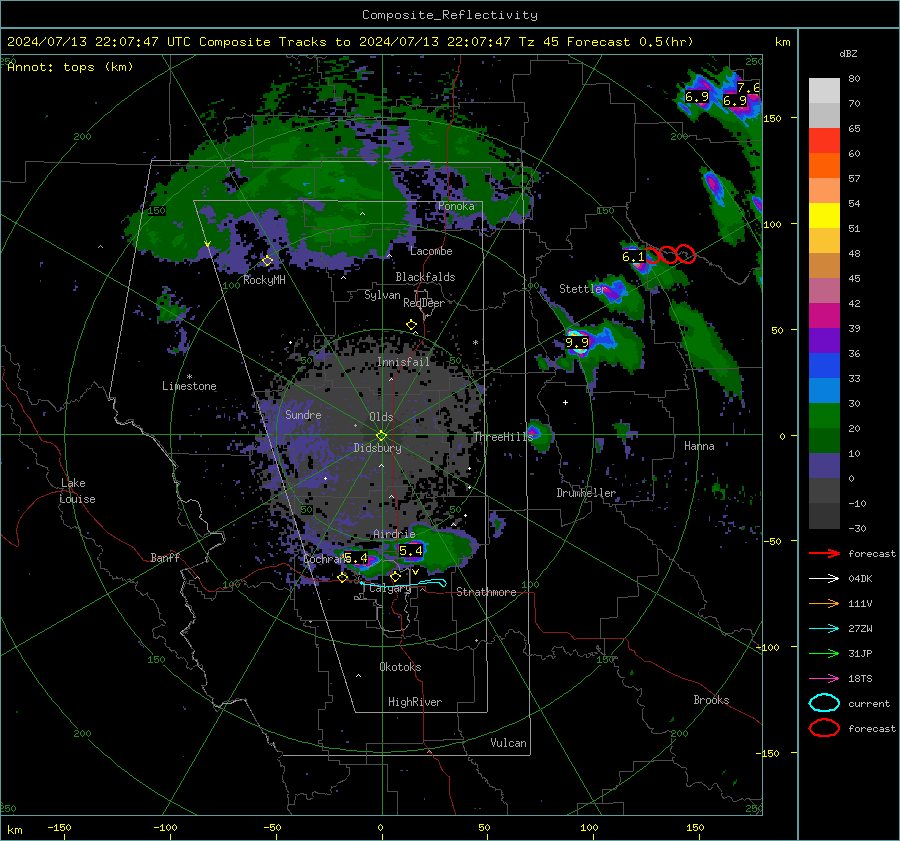Click the cyan current storm outline above Calgary
Viewport: 900px width, 841px height.
click(x=404, y=584)
